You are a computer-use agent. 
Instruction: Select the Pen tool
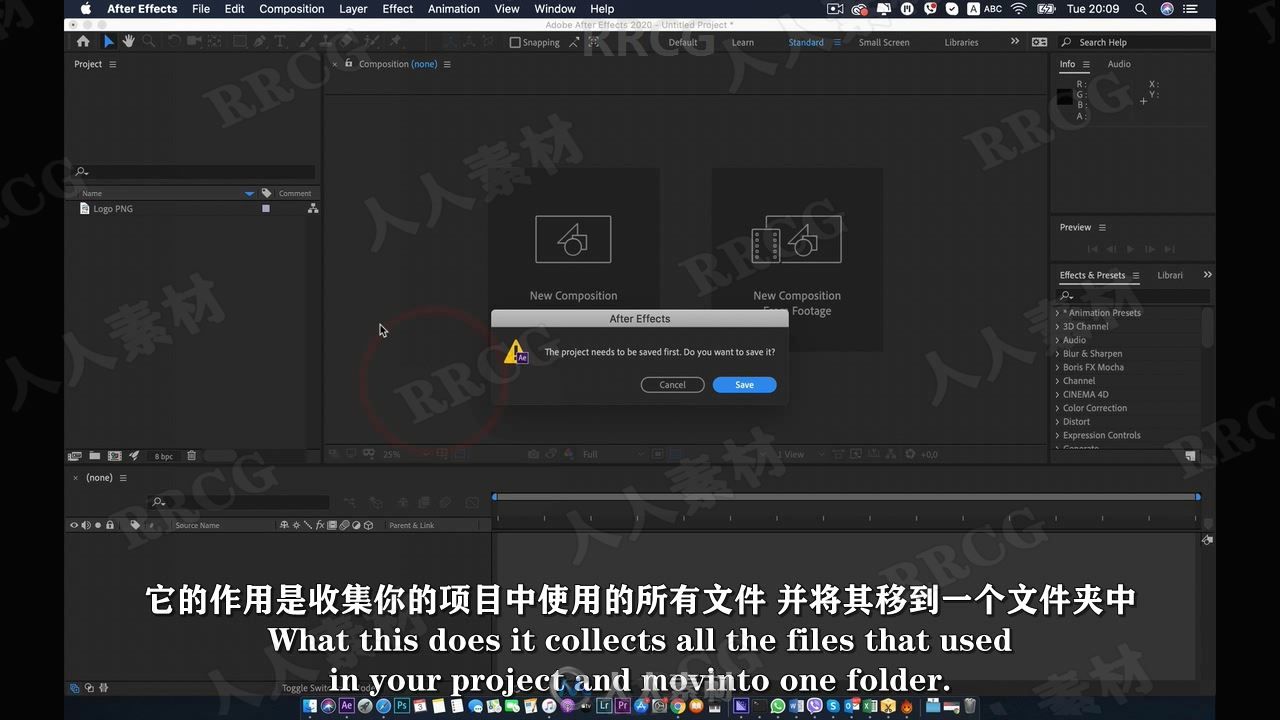(259, 42)
